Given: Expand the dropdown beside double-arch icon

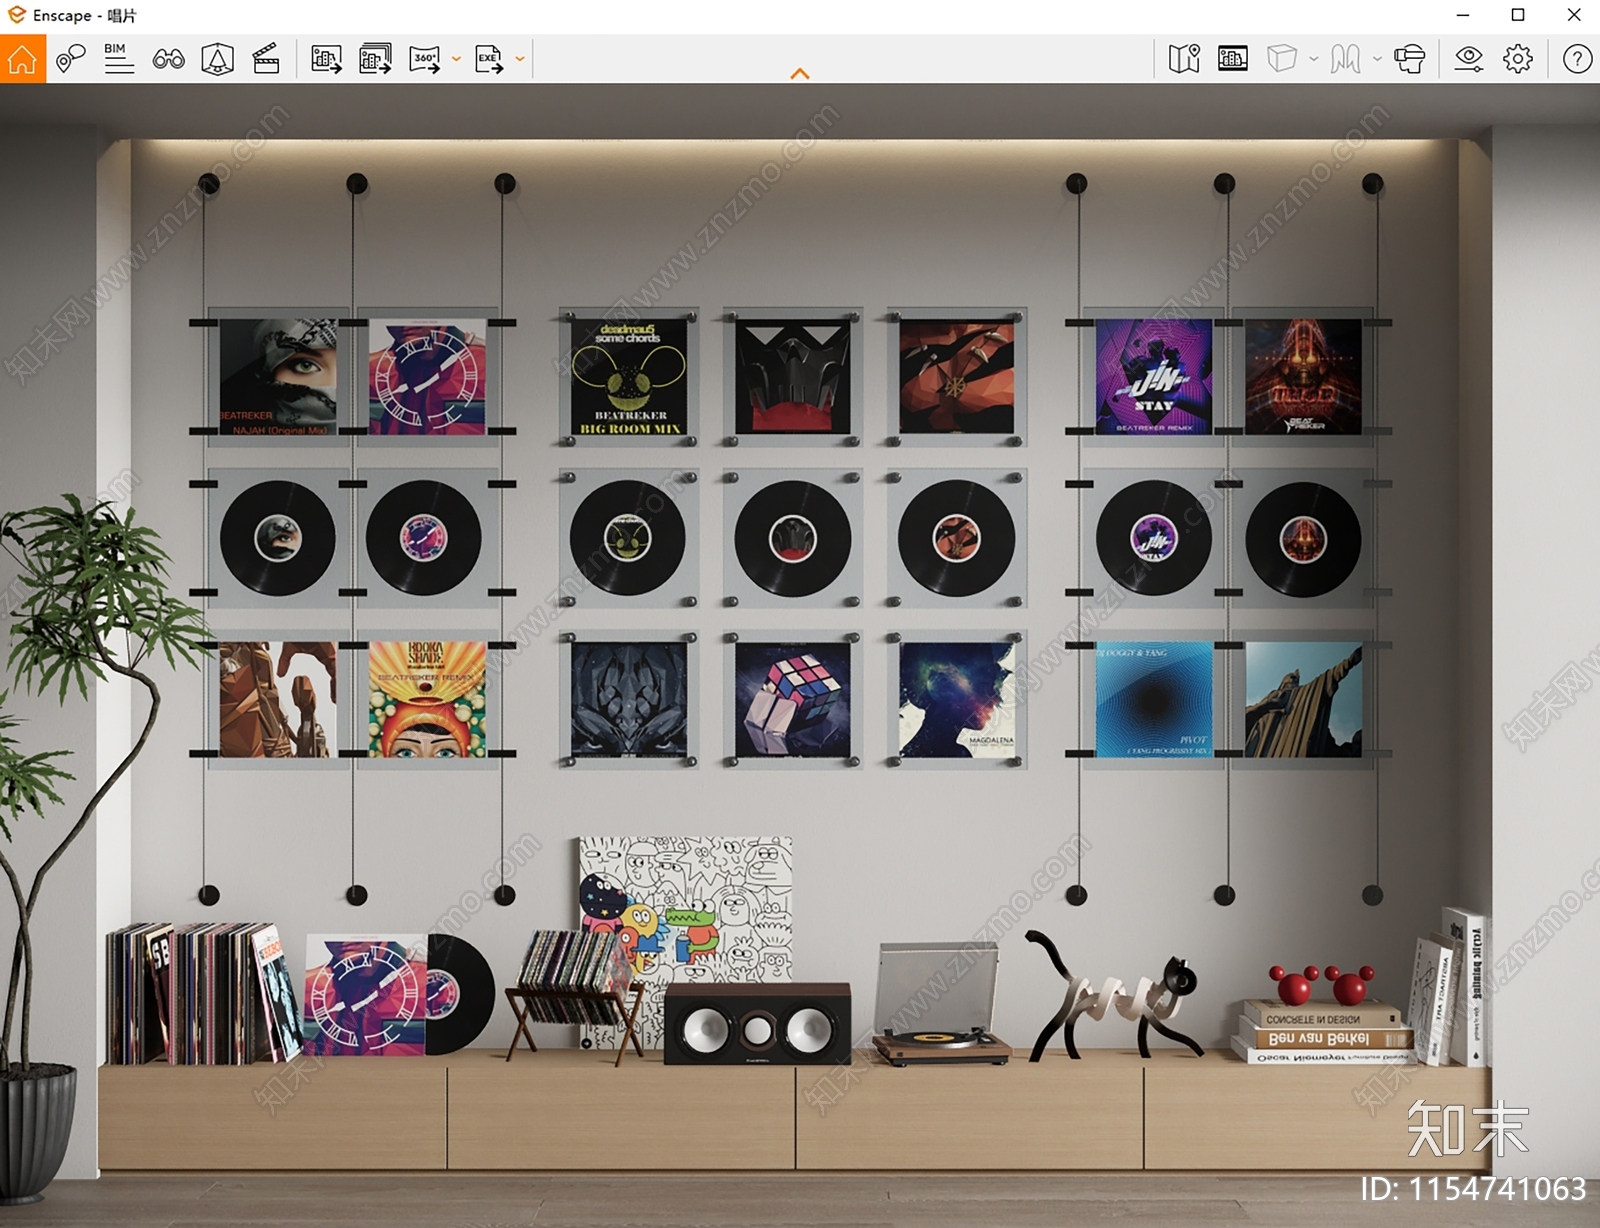Looking at the screenshot, I should [x=1377, y=59].
